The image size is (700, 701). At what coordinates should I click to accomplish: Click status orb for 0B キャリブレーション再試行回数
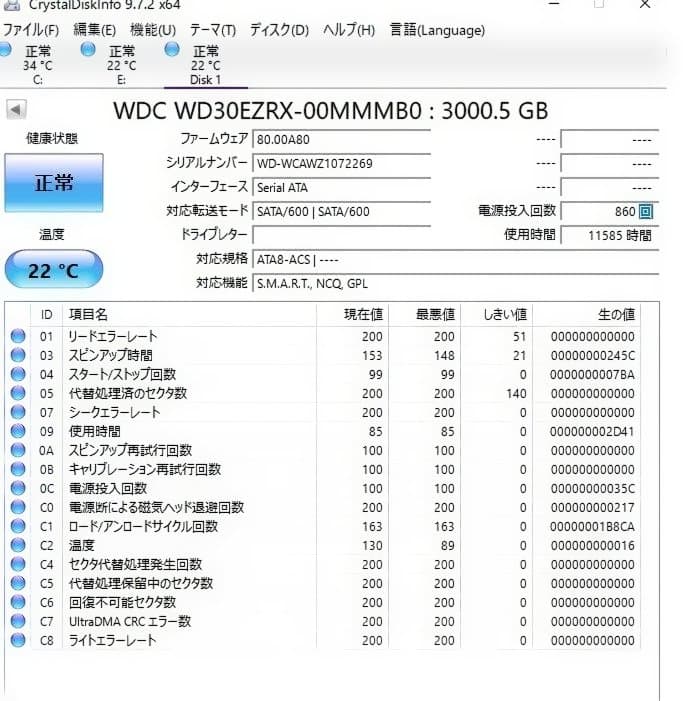click(x=18, y=469)
